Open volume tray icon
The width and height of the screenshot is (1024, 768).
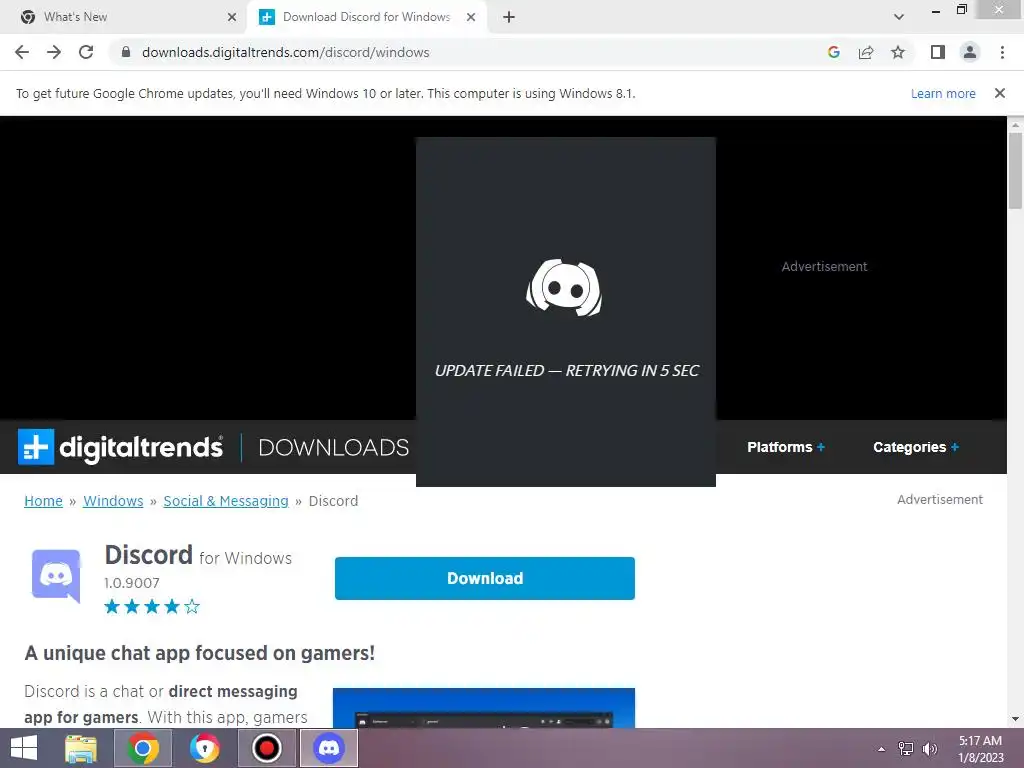[929, 749]
